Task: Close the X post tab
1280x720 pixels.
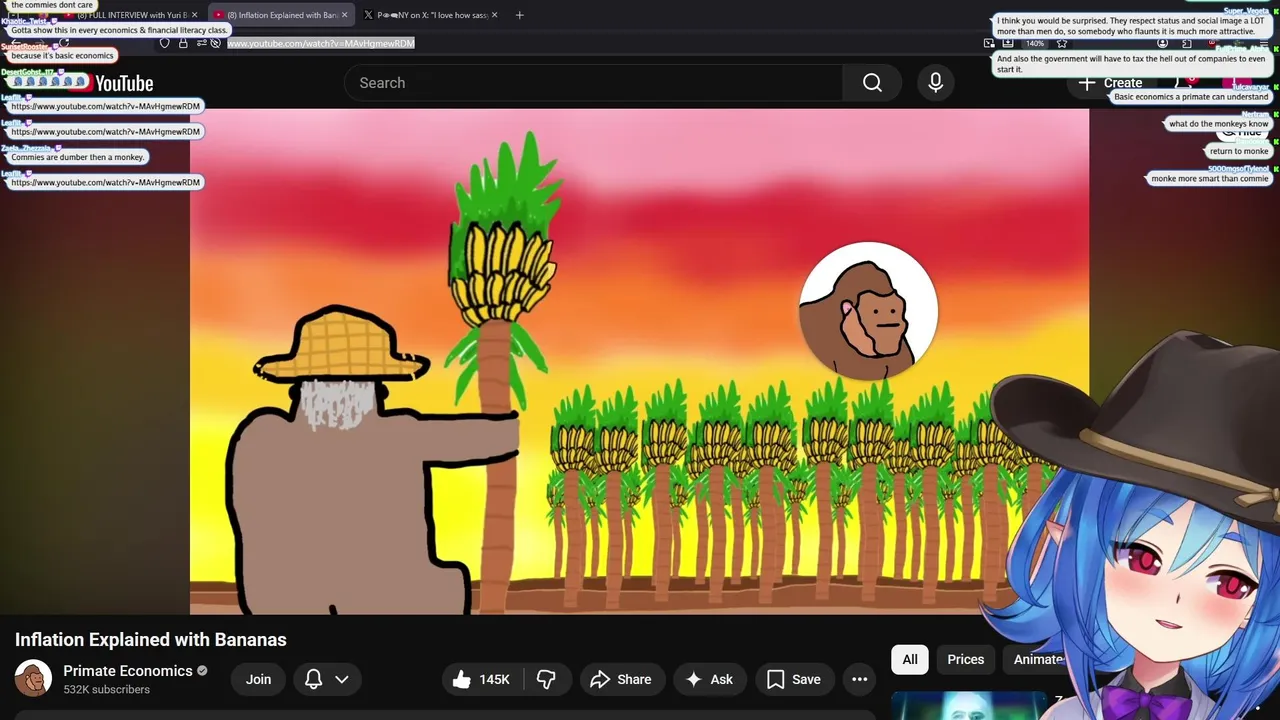Action: [497, 15]
